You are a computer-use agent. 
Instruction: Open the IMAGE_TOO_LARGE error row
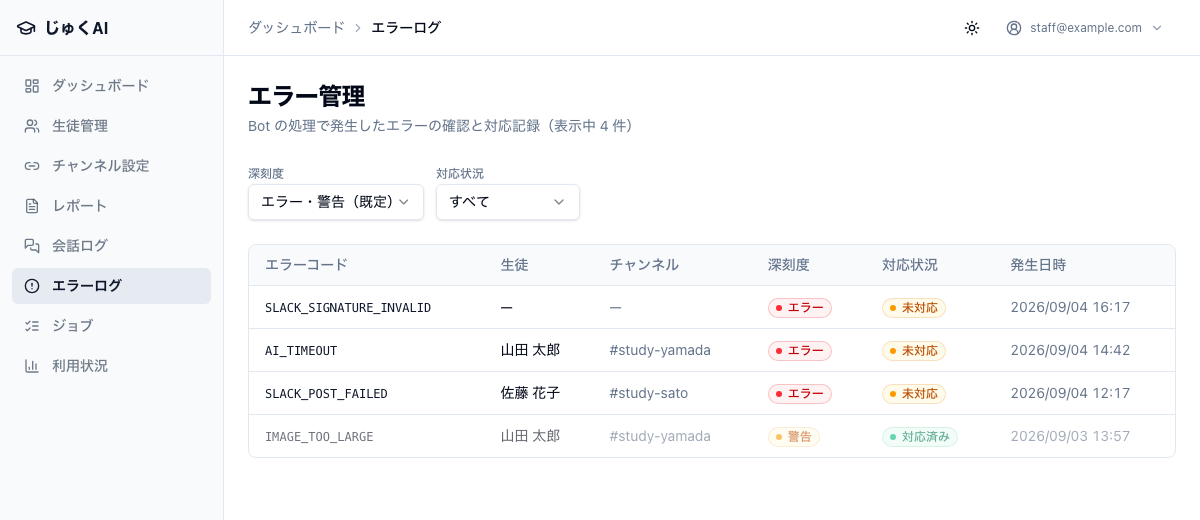pyautogui.click(x=712, y=436)
